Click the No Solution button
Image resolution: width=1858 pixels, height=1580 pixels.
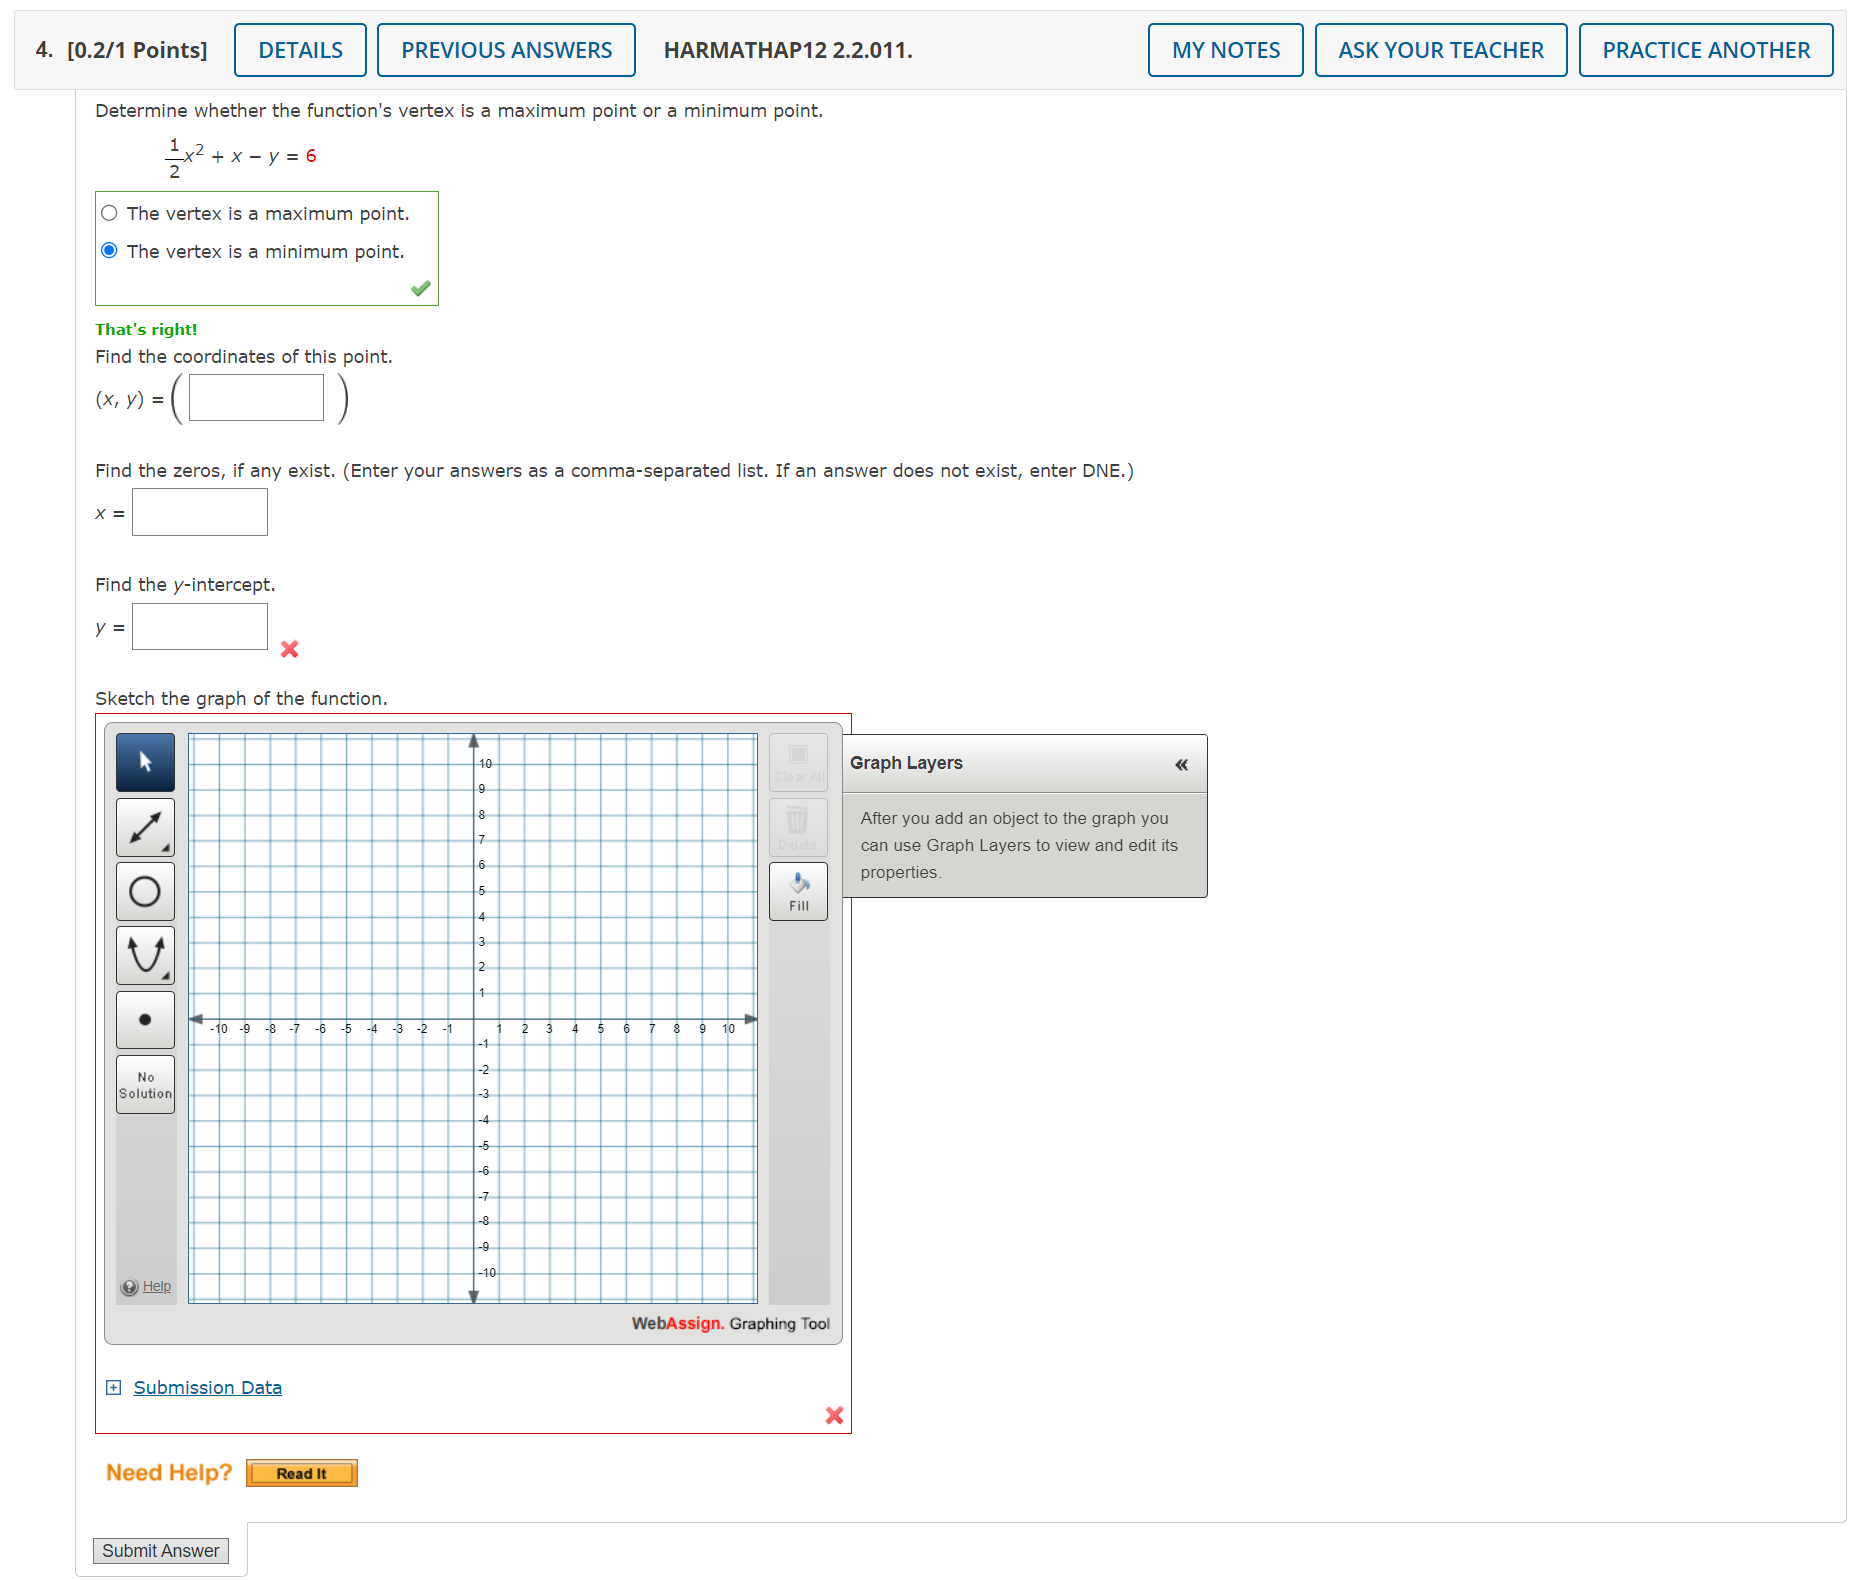144,1085
